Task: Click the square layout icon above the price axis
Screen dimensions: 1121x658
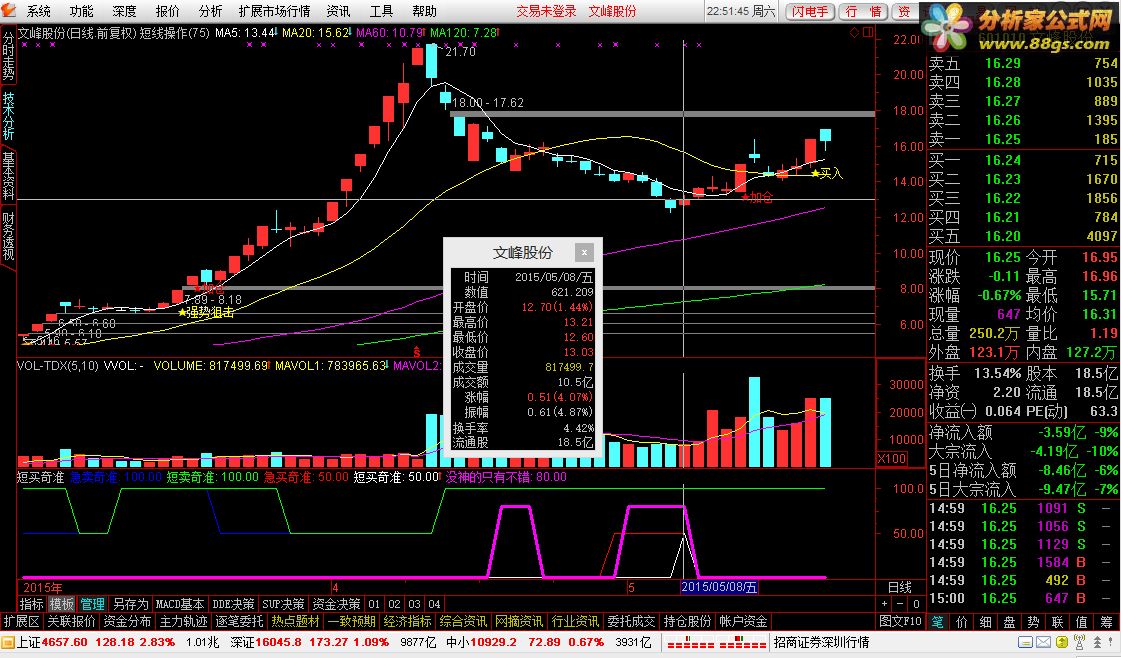Action: pyautogui.click(x=868, y=32)
